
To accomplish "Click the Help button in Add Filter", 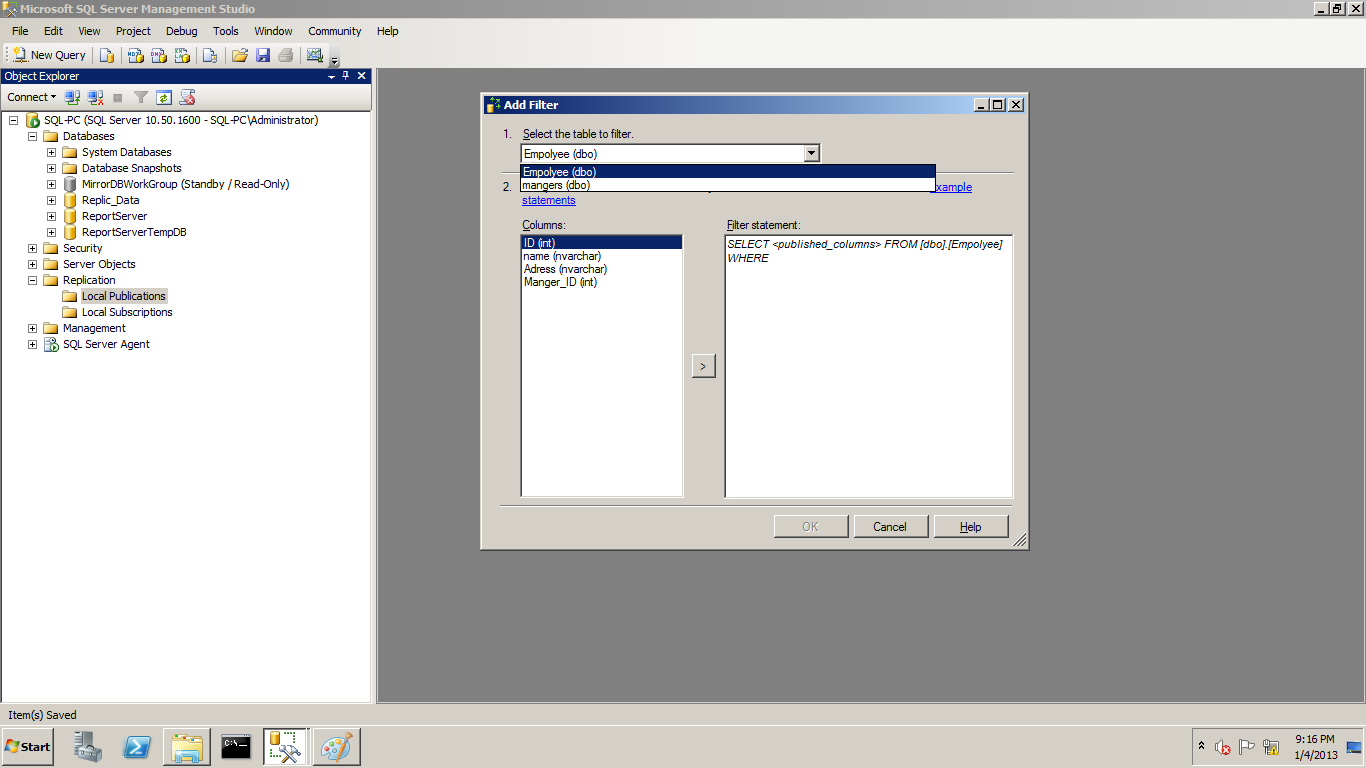I will point(970,527).
